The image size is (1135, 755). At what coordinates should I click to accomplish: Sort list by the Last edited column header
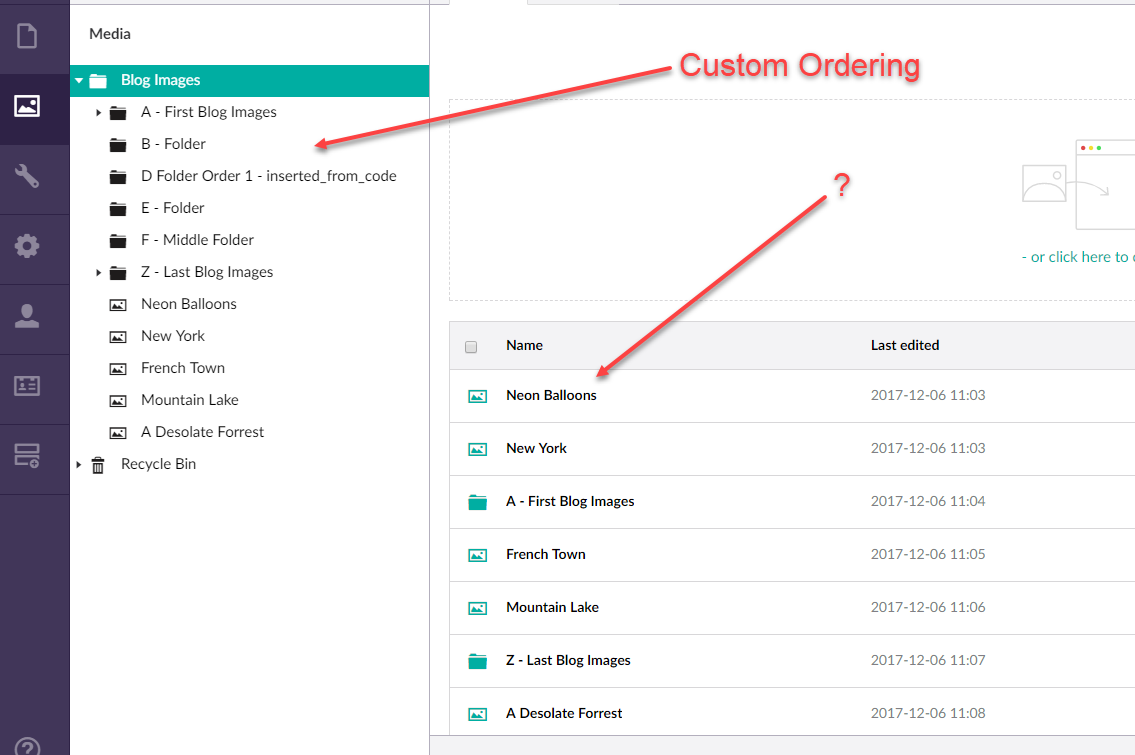(905, 345)
